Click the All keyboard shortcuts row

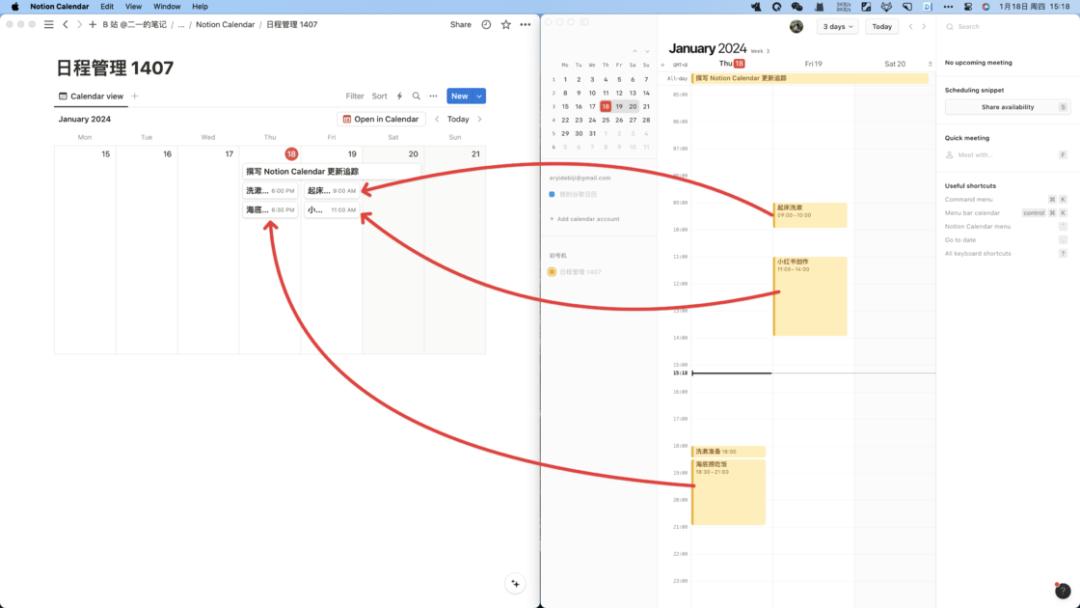point(1006,254)
